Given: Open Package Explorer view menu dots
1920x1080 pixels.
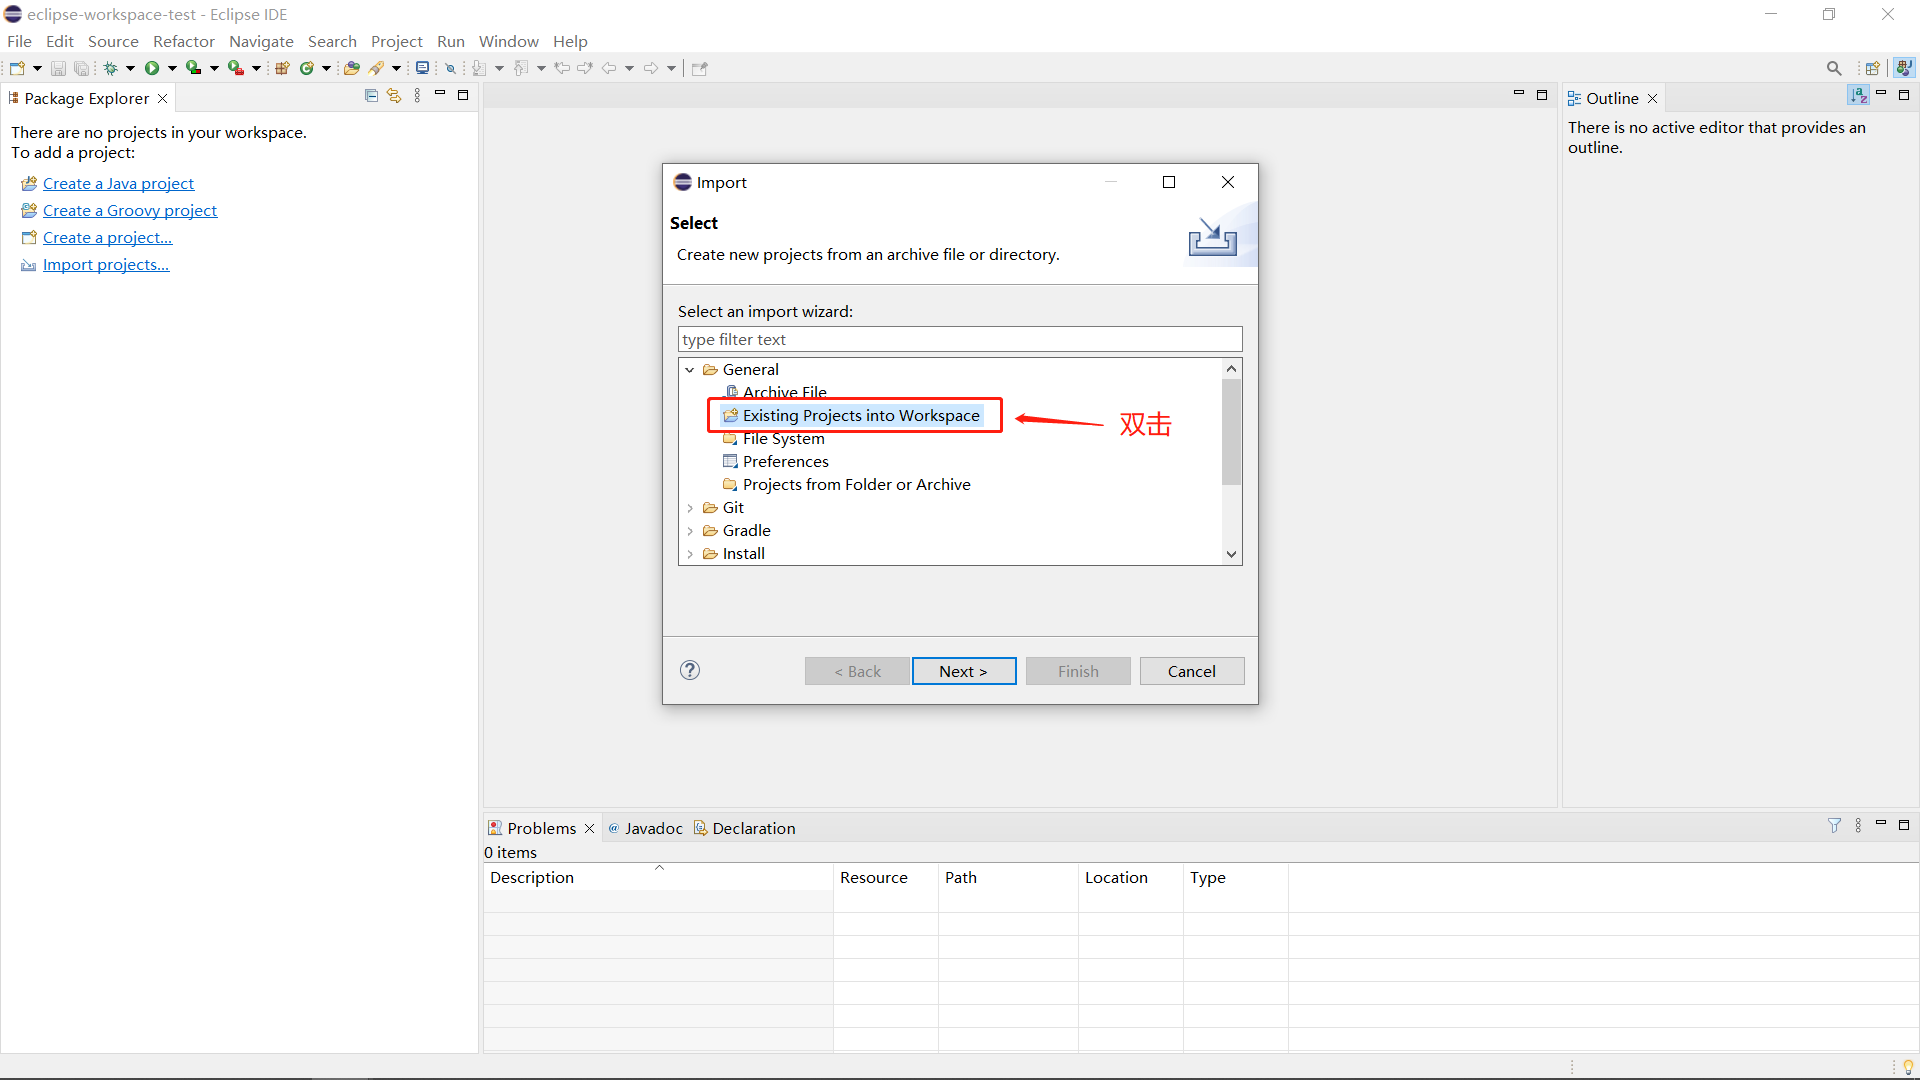Looking at the screenshot, I should pyautogui.click(x=417, y=96).
